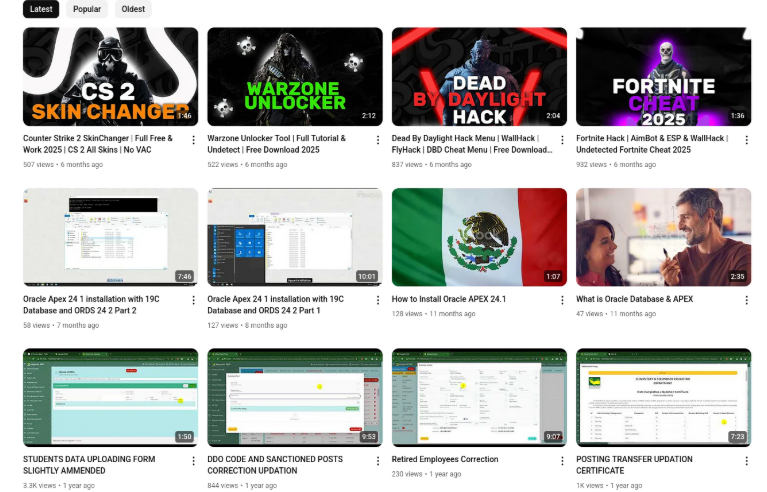
Task: Click kebab menu beside Dead By Daylight Hack video
Action: tap(562, 140)
